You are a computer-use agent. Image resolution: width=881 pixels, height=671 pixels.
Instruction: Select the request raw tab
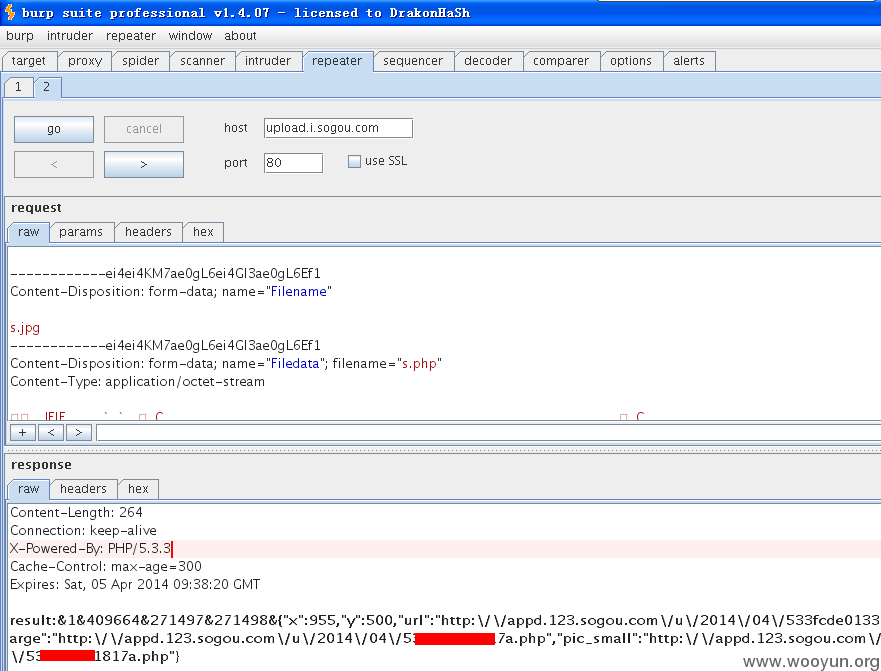pos(29,232)
